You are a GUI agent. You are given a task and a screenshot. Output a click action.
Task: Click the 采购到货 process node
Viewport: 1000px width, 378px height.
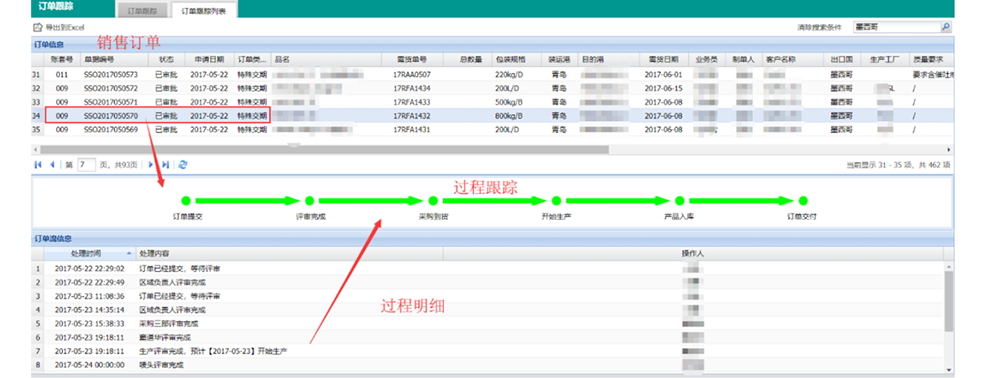click(433, 201)
